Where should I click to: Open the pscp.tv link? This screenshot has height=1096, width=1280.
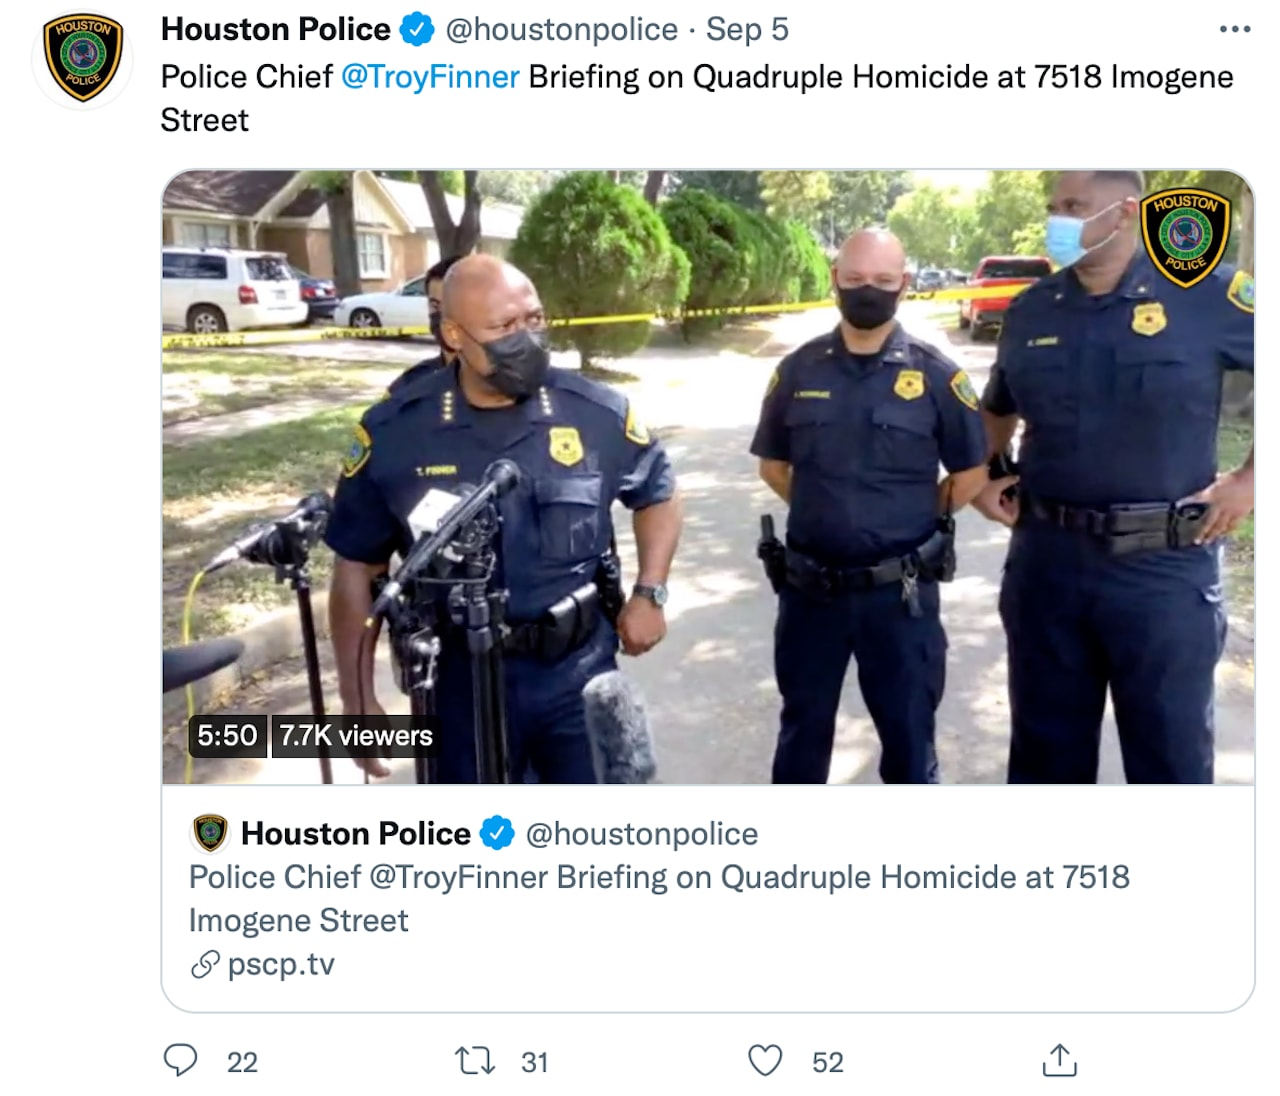pyautogui.click(x=281, y=964)
